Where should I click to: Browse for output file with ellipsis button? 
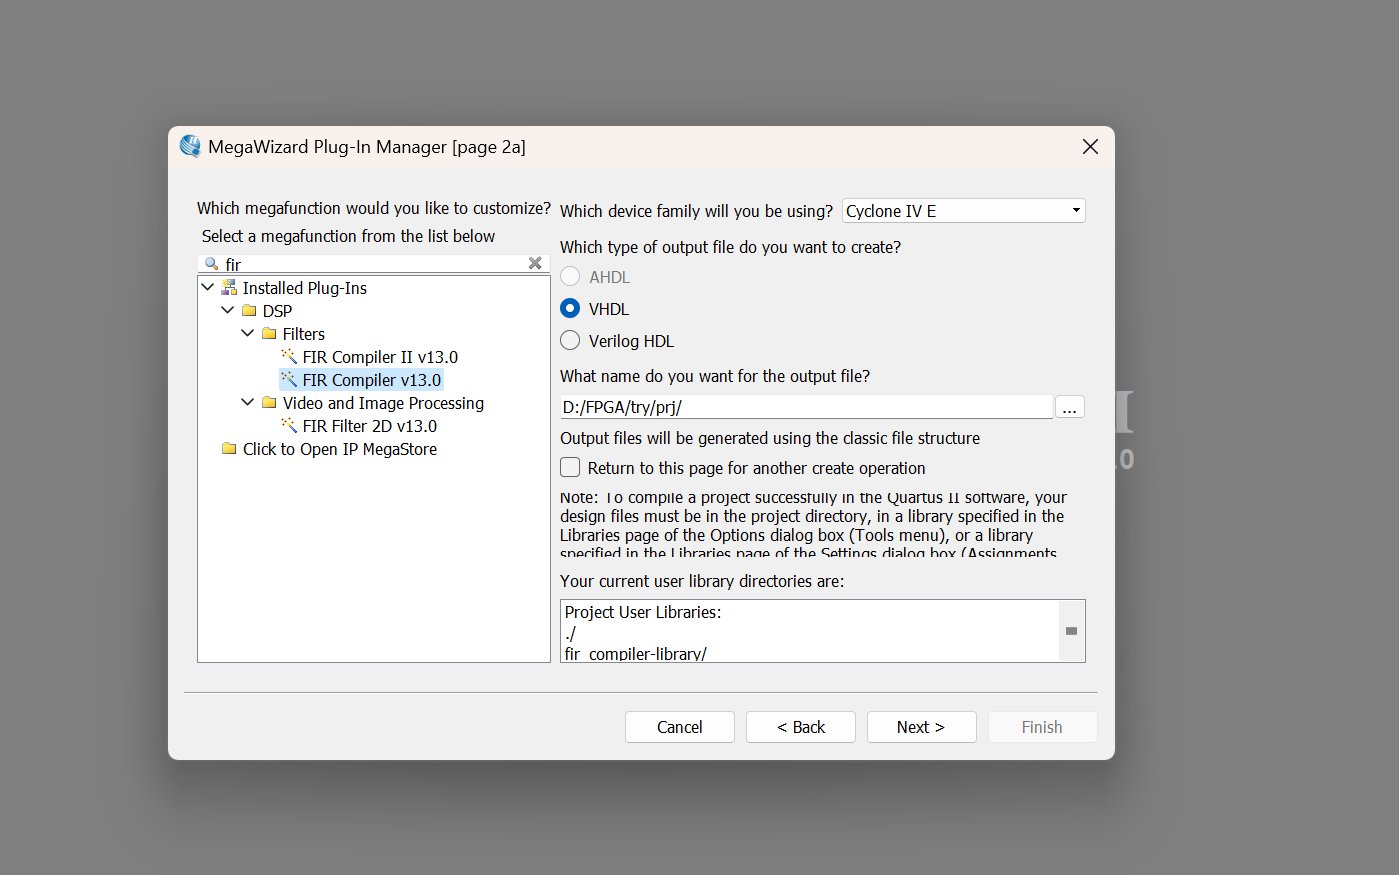pos(1070,407)
